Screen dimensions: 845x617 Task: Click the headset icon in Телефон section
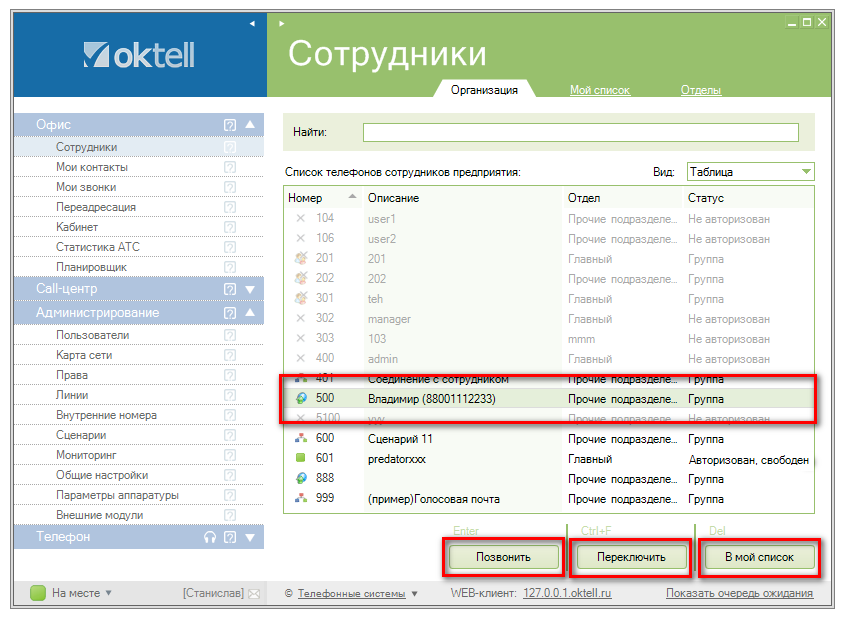(x=209, y=537)
